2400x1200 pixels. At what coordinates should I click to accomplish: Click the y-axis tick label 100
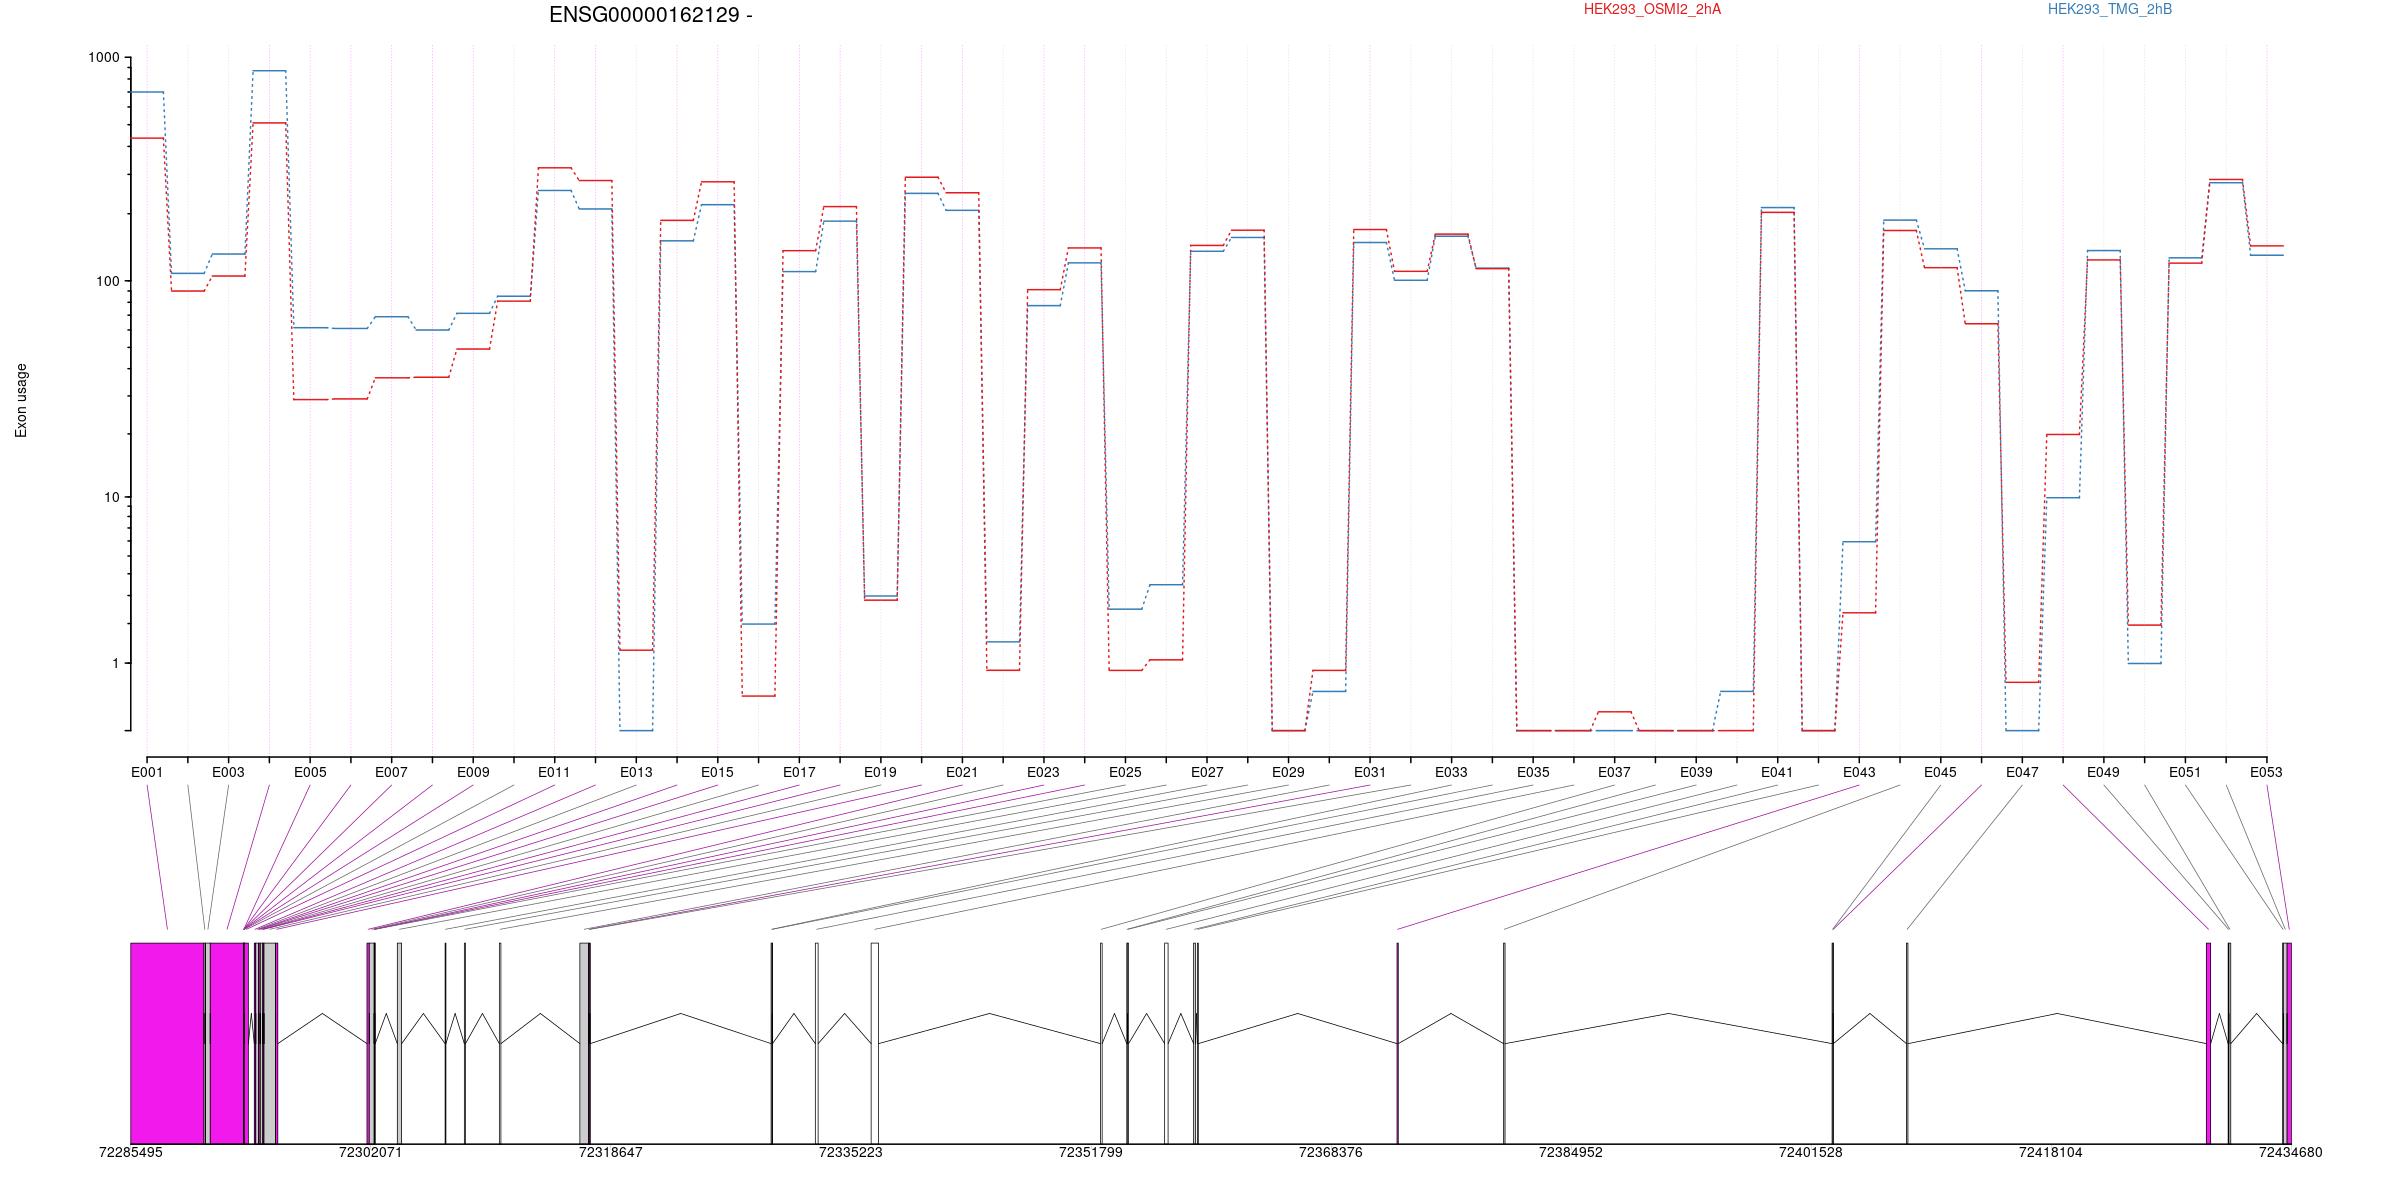[107, 281]
